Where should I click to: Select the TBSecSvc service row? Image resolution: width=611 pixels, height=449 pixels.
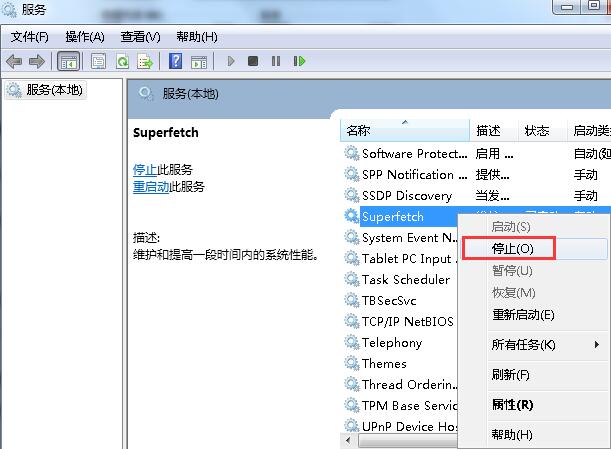pos(401,301)
